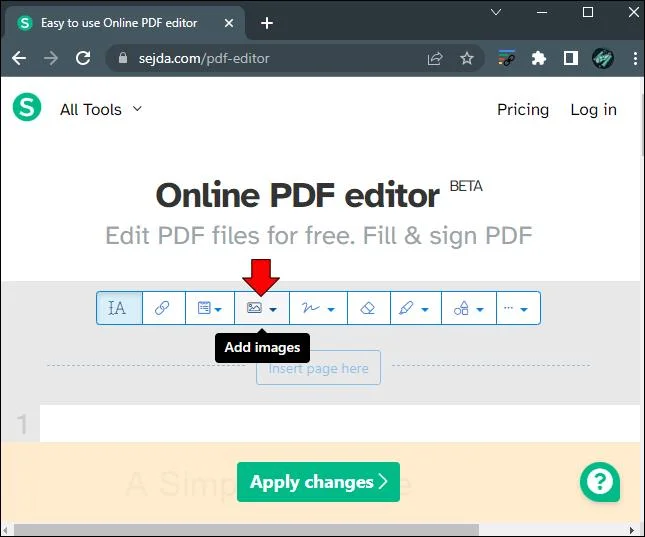Open a new browser tab with plus
Viewport: 645px width, 537px height.
pyautogui.click(x=267, y=23)
